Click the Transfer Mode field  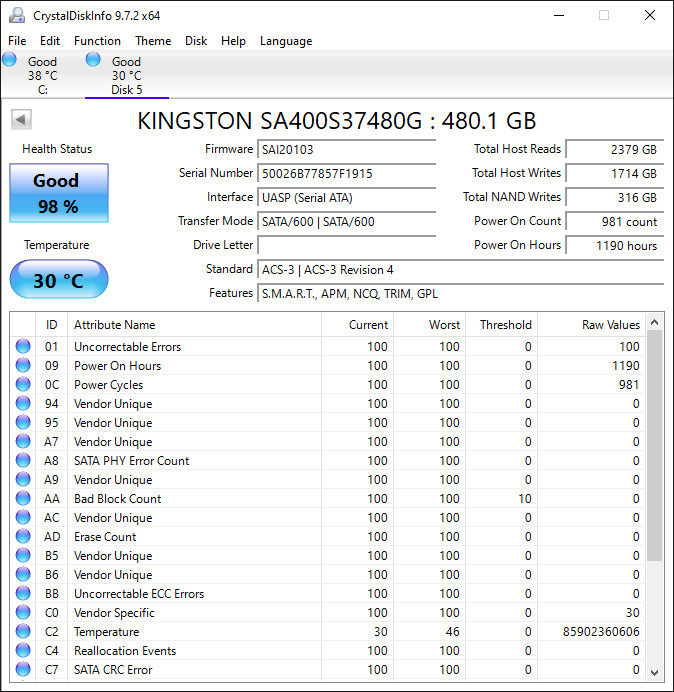tap(346, 221)
